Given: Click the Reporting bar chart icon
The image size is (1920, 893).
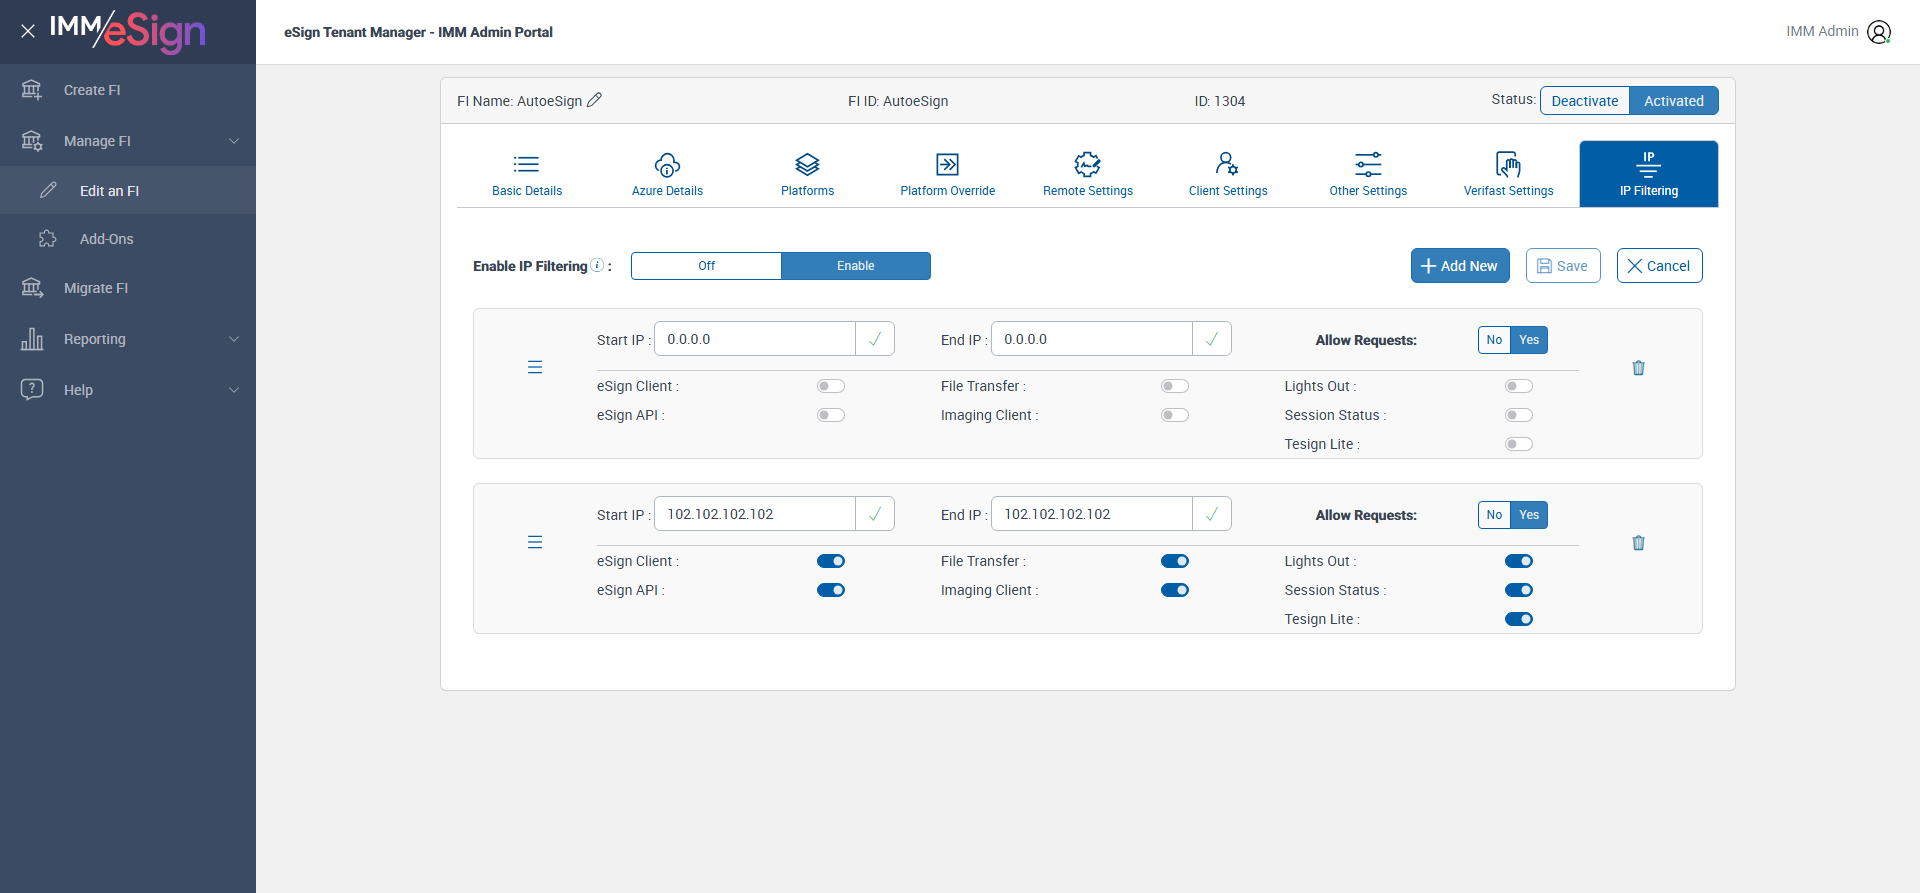Looking at the screenshot, I should [x=32, y=339].
